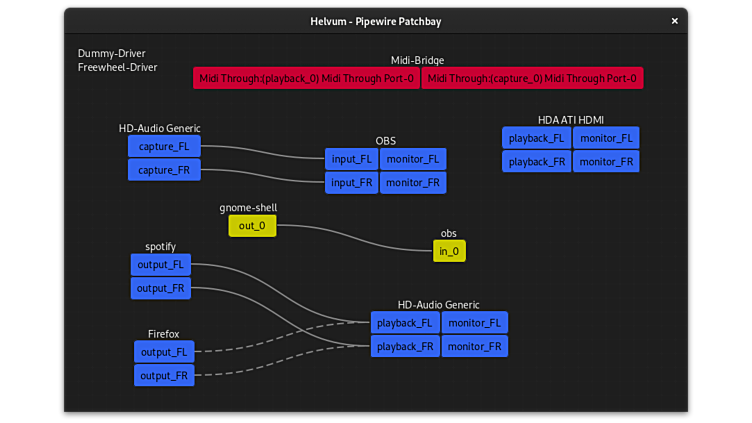The width and height of the screenshot is (752, 423).
Task: Click the red Midi Through playback_0 port
Action: coord(306,78)
